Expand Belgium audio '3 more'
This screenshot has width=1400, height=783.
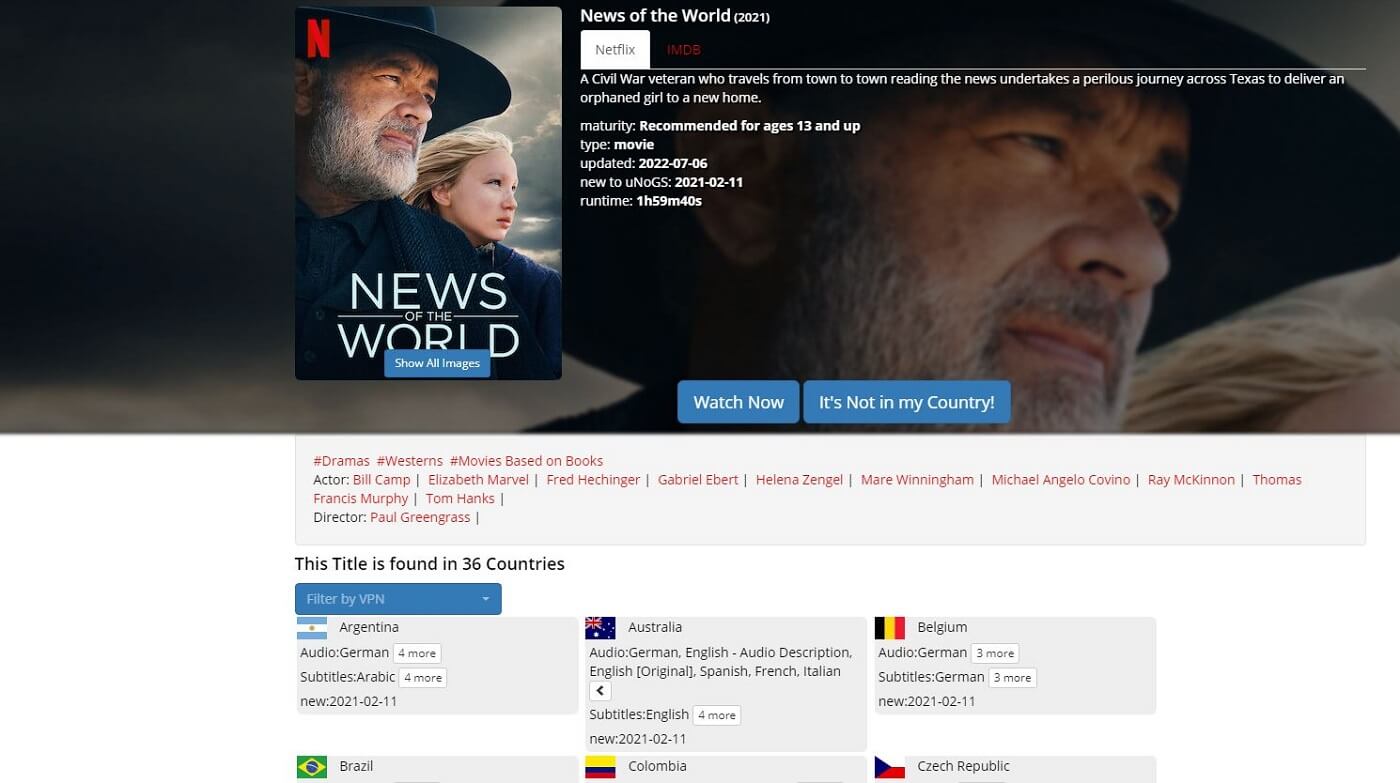pos(995,654)
